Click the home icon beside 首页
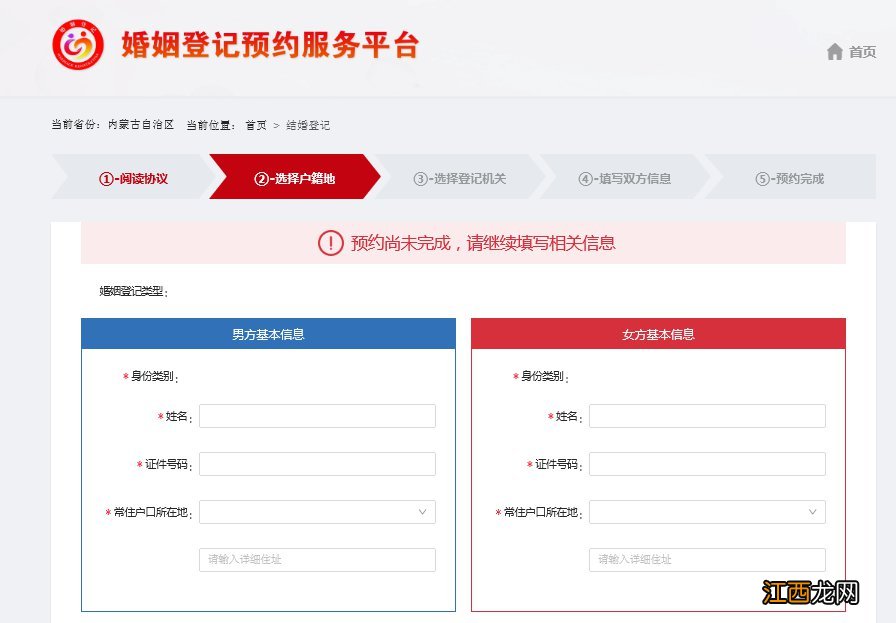The image size is (896, 623). 836,51
